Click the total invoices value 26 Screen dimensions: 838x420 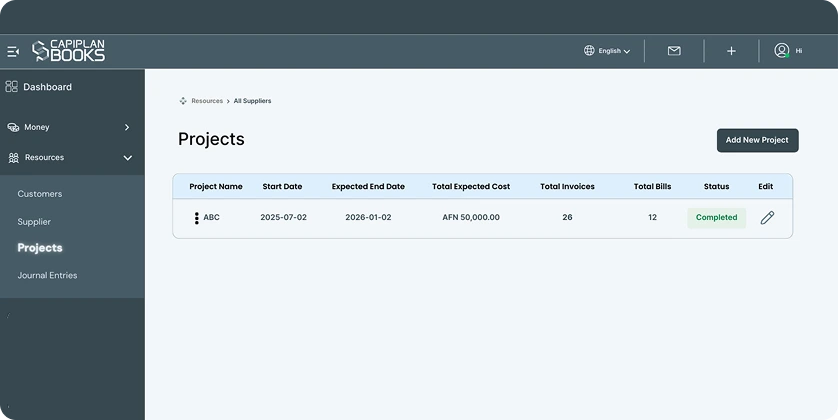pos(567,217)
